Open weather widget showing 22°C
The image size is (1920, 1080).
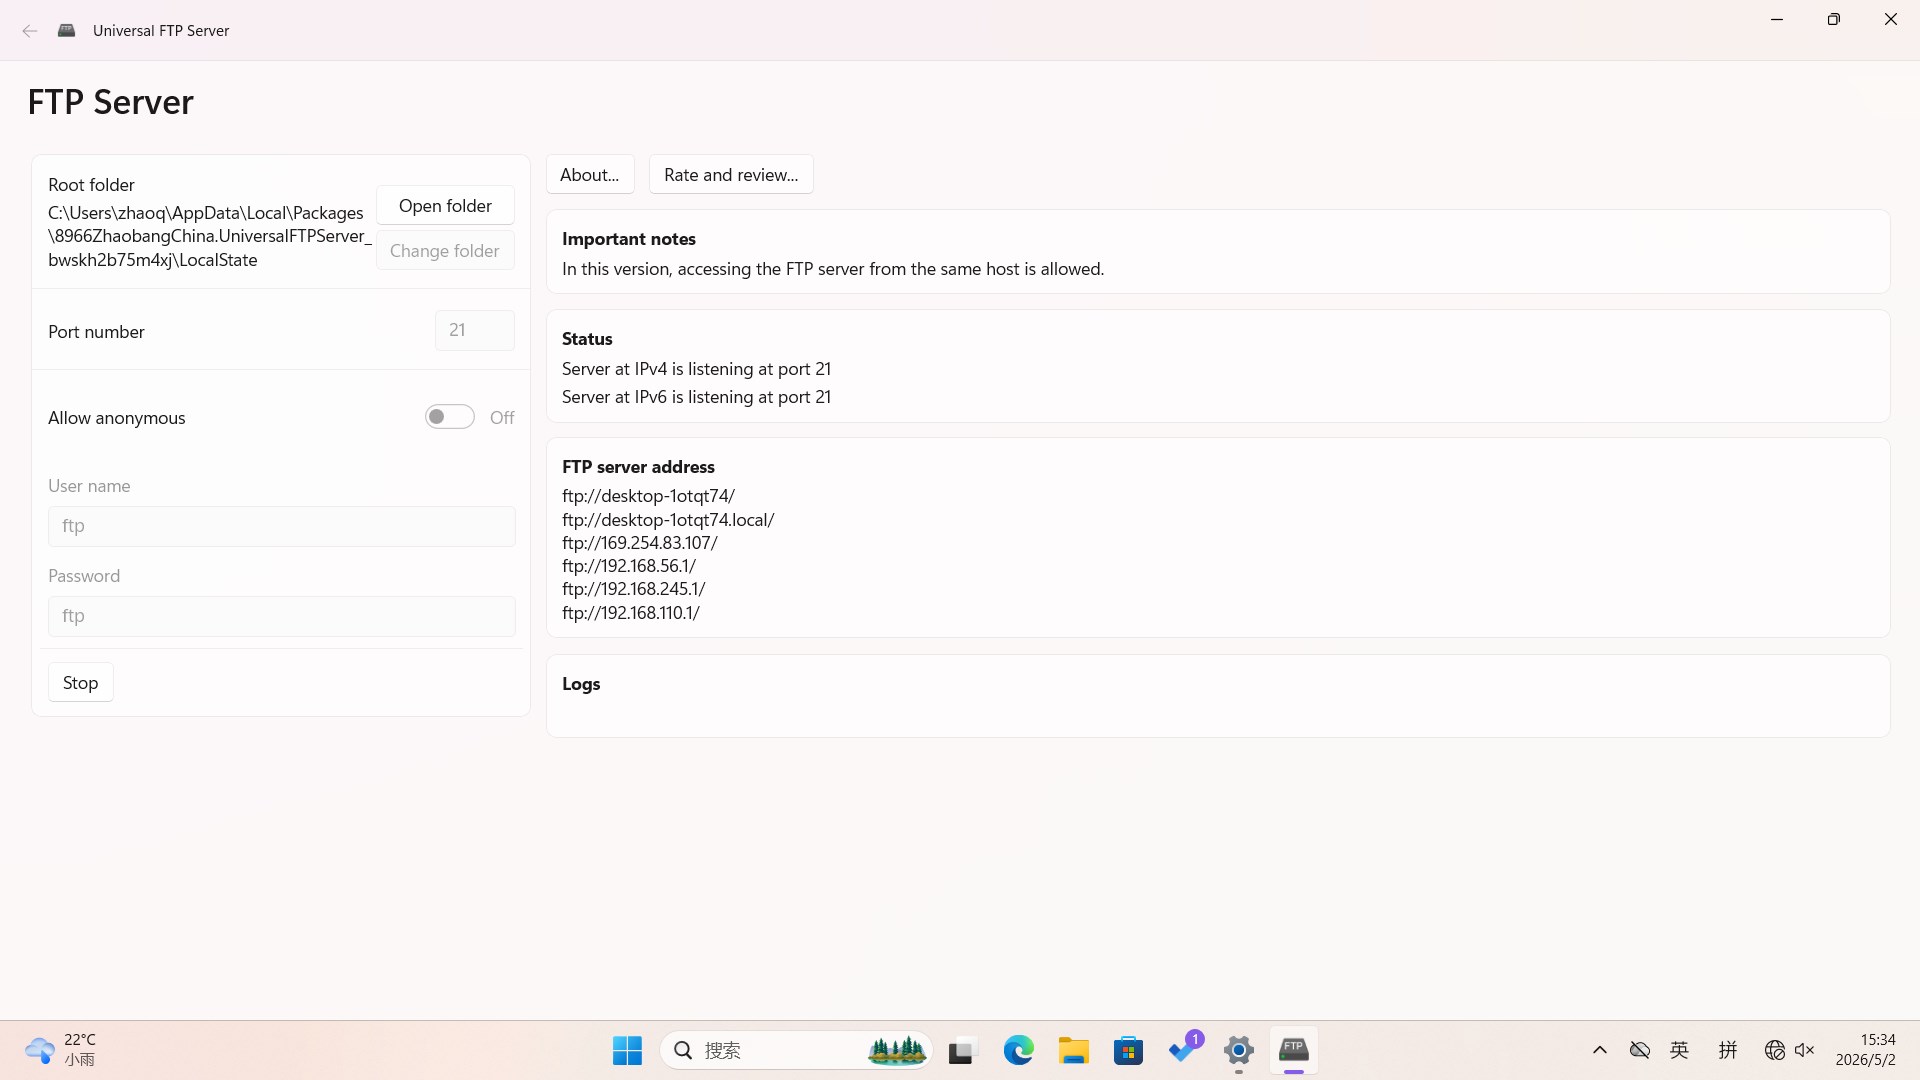(x=62, y=1050)
